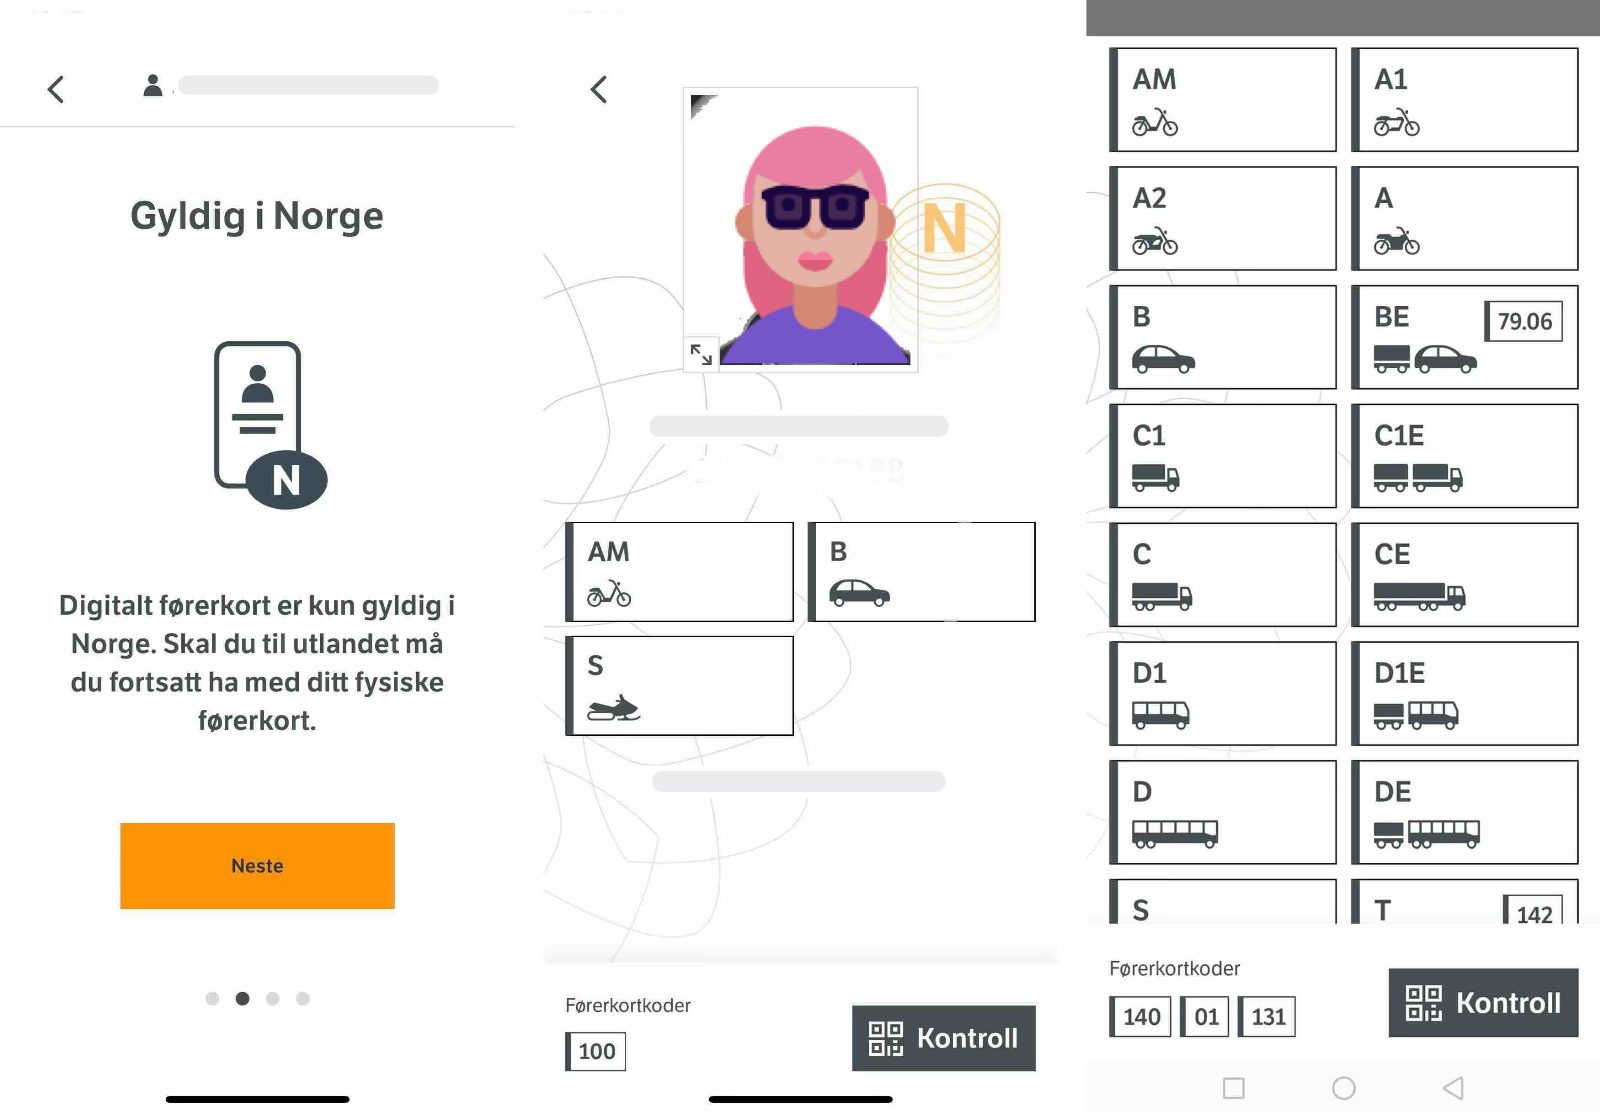Tap the Android recent apps square button
This screenshot has width=1600, height=1112.
click(1234, 1088)
